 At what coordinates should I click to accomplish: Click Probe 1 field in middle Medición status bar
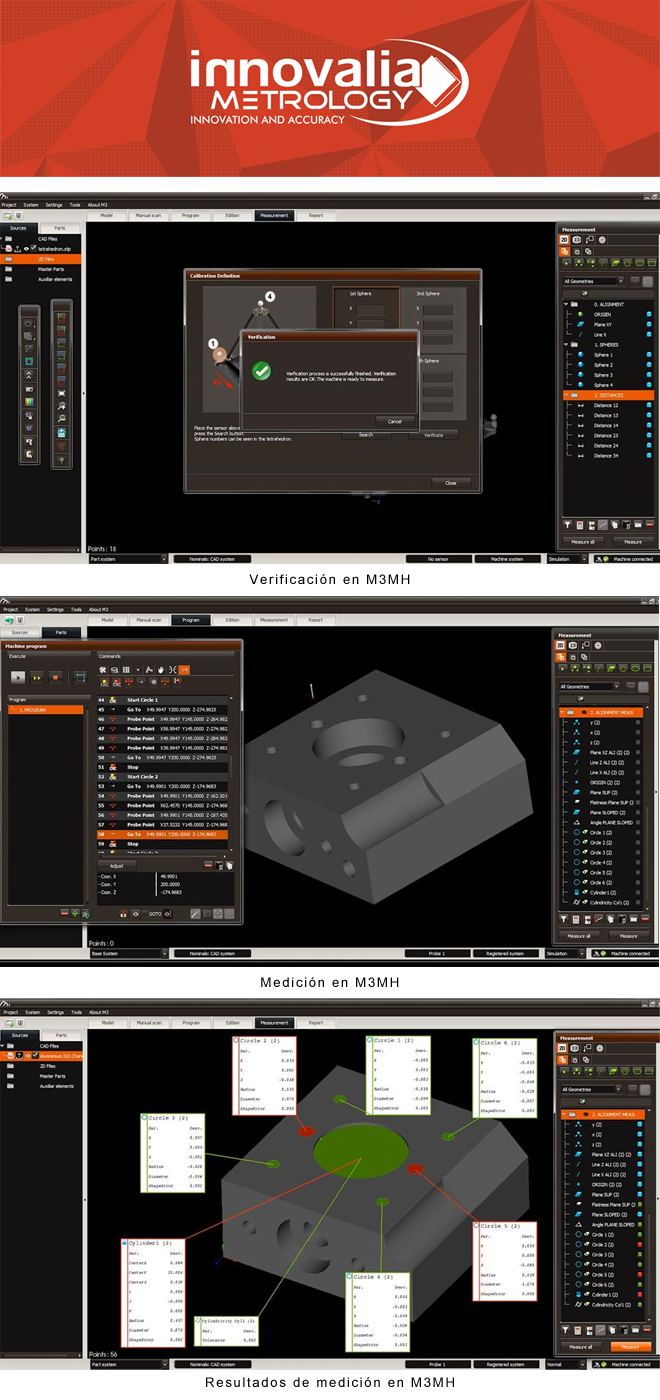[x=436, y=953]
